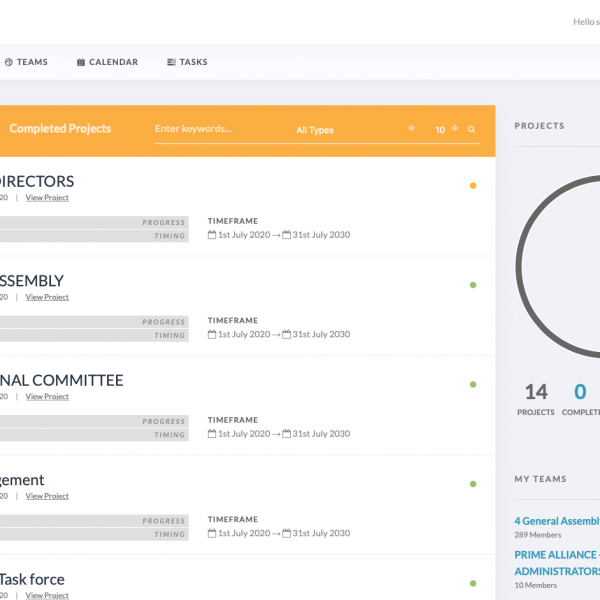Click the orange status dot for DIRECTORS

(x=473, y=186)
